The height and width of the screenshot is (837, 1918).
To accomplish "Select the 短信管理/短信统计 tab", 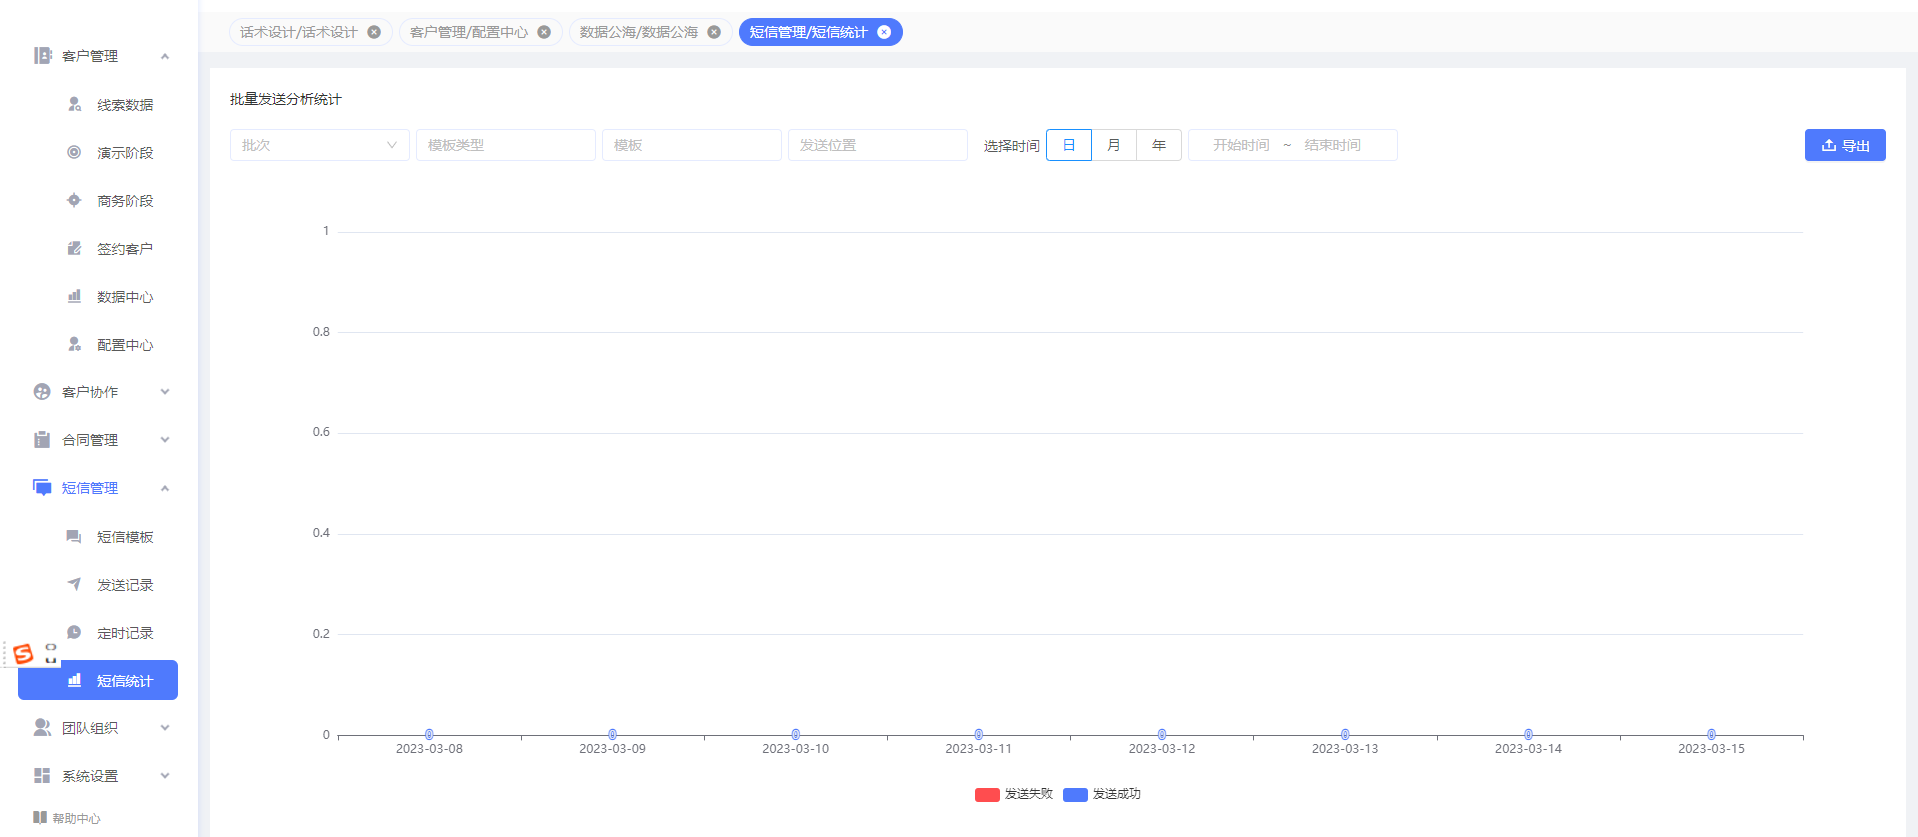I will 808,32.
